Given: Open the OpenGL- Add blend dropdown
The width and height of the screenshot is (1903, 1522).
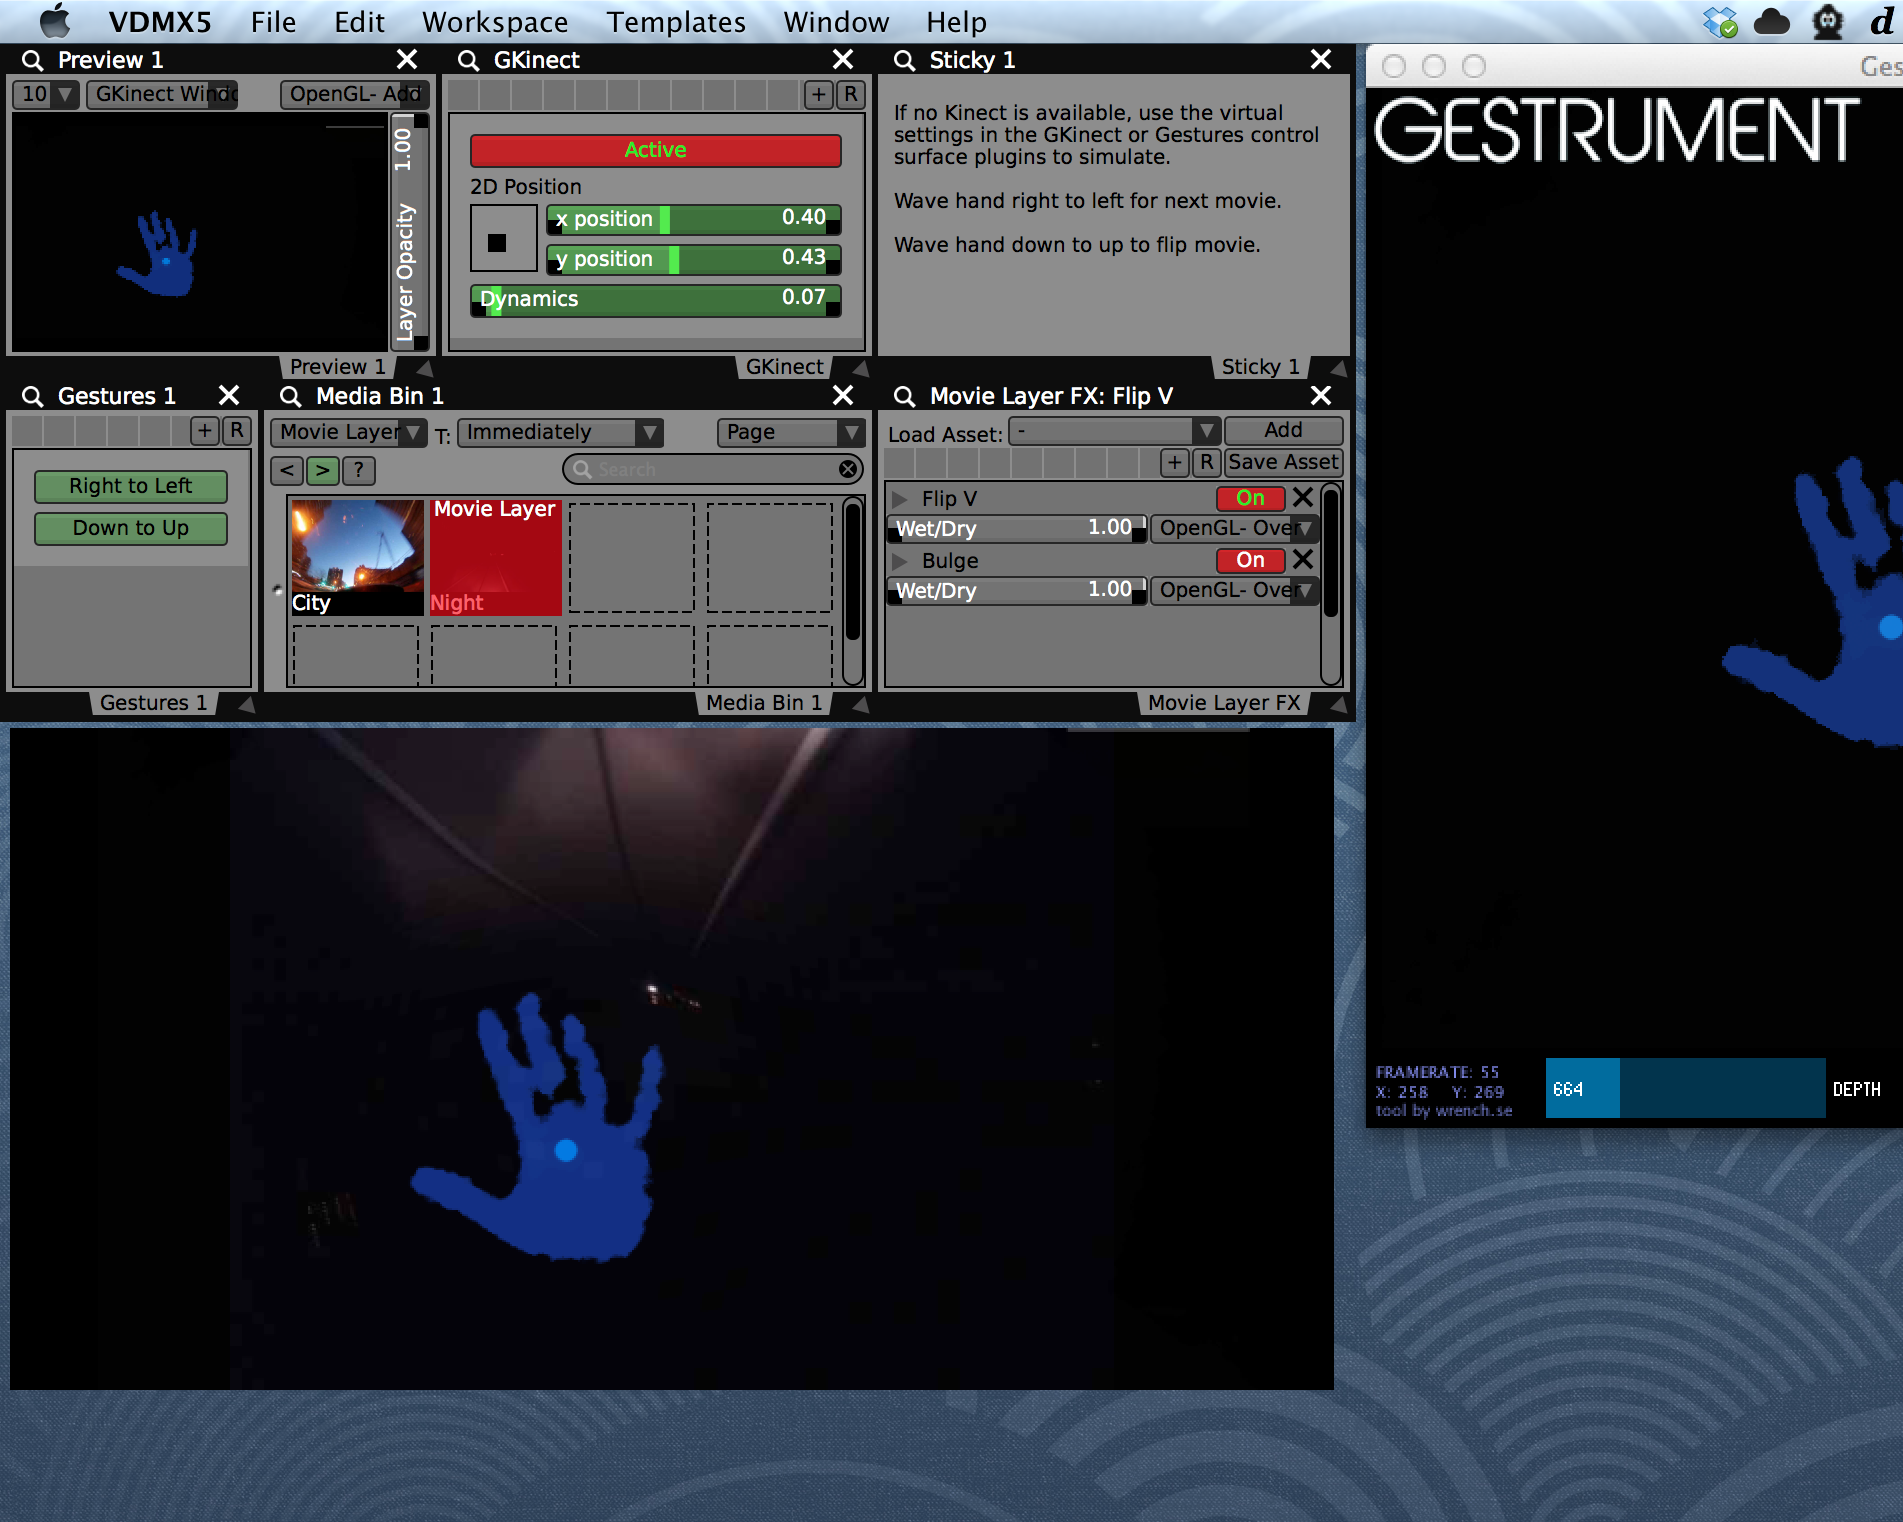Looking at the screenshot, I should (x=355, y=94).
